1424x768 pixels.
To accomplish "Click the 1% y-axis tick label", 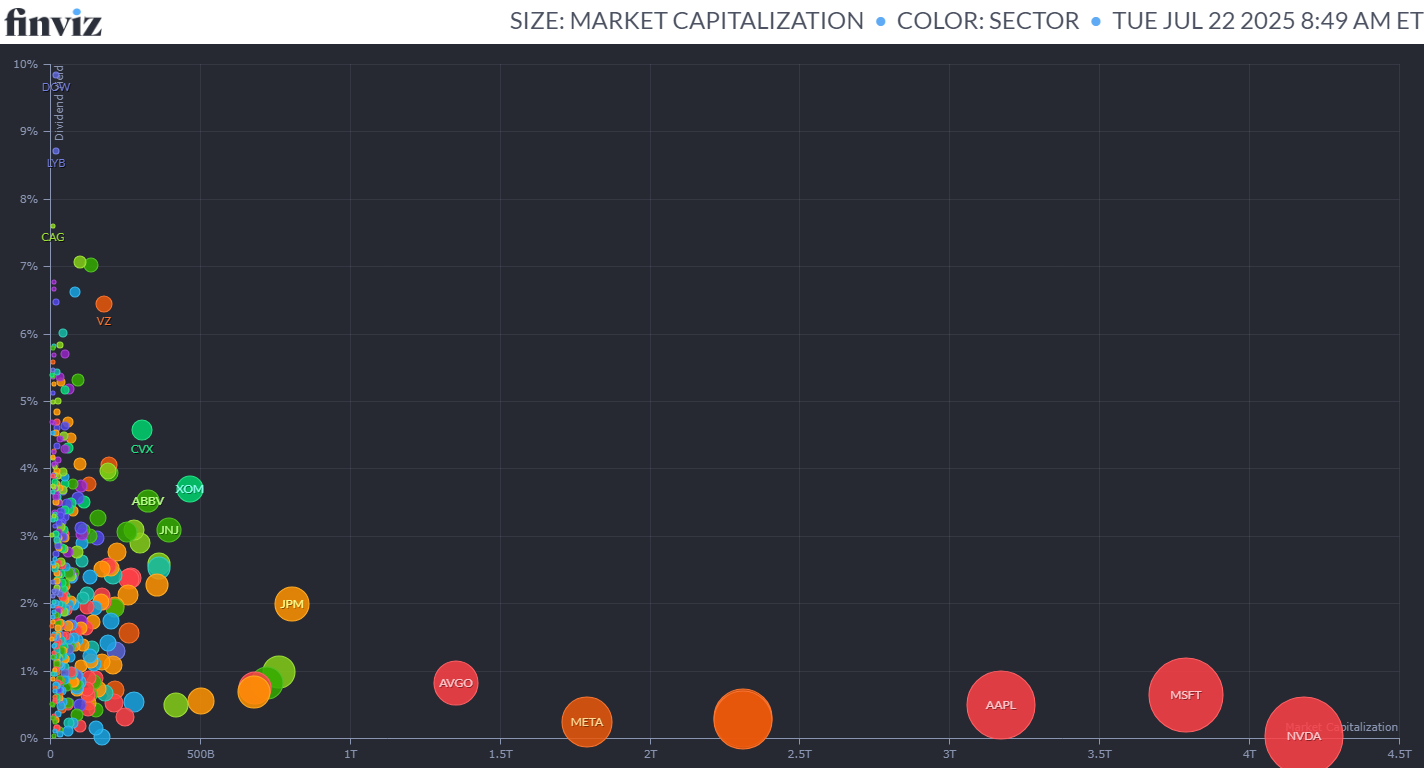I will 29,671.
